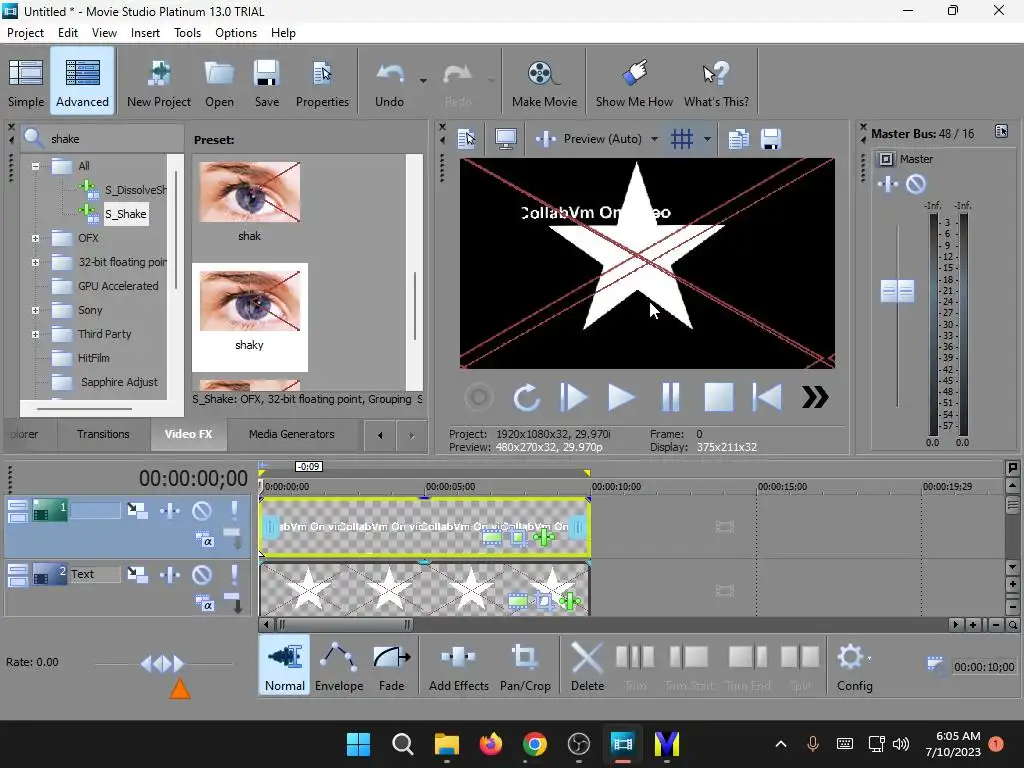The height and width of the screenshot is (768, 1024).
Task: Toggle the preview grid overlay
Action: (x=682, y=138)
